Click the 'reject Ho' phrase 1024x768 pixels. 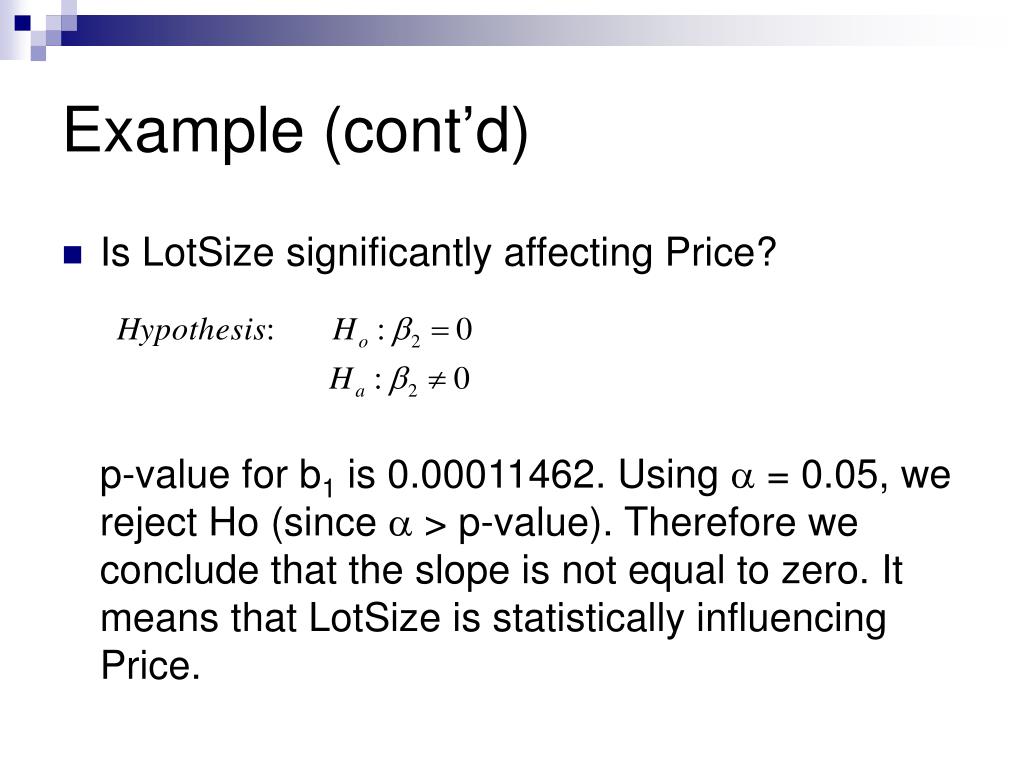[x=179, y=524]
